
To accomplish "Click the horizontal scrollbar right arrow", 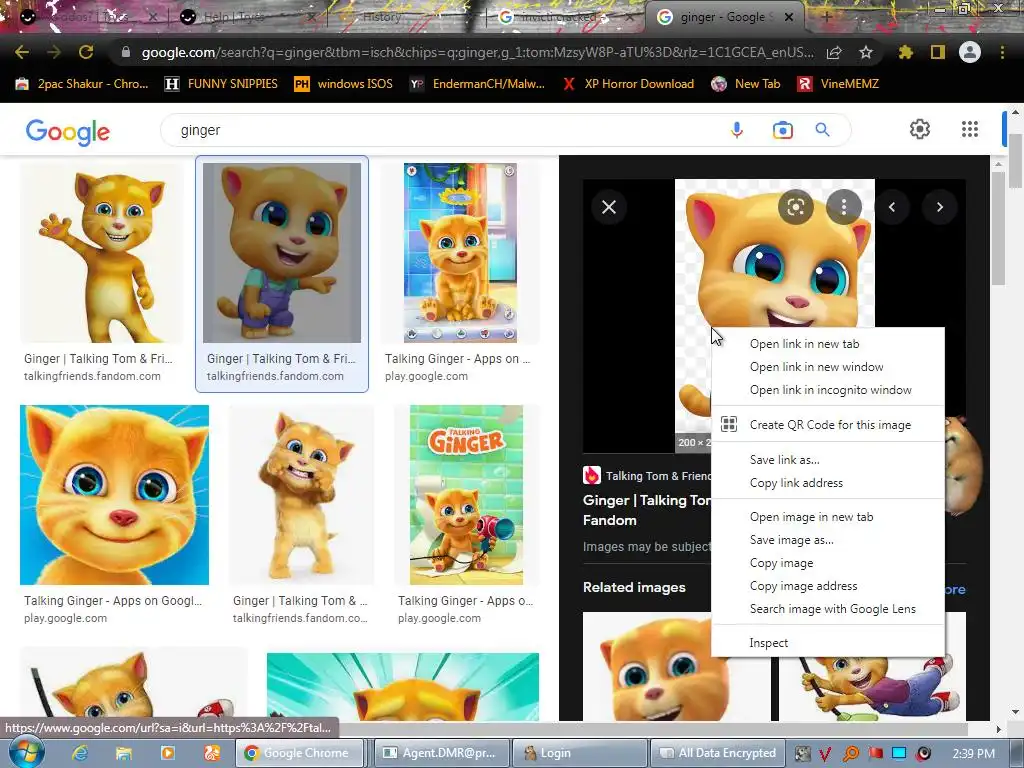I will (x=998, y=729).
